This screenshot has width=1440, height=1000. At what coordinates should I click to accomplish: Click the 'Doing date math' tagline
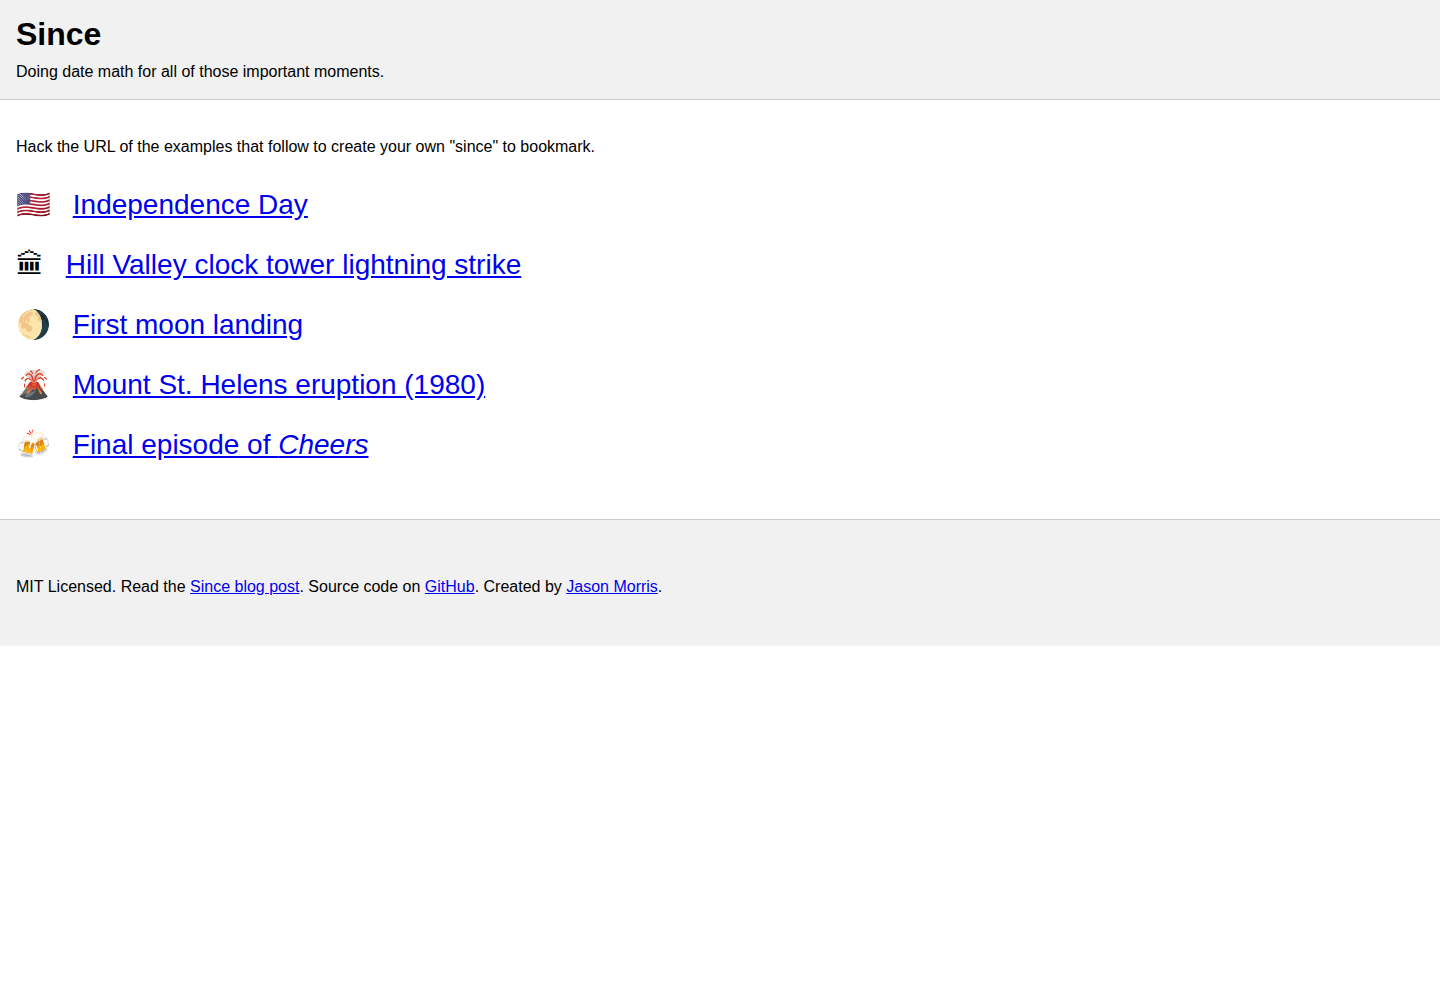coord(200,72)
